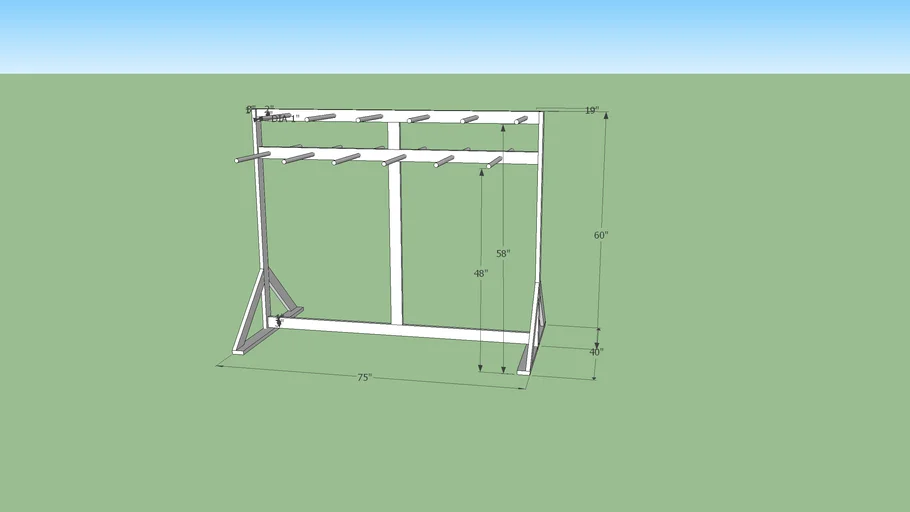910x512 pixels.
Task: Click the 40" depth dimension label
Action: (x=596, y=352)
